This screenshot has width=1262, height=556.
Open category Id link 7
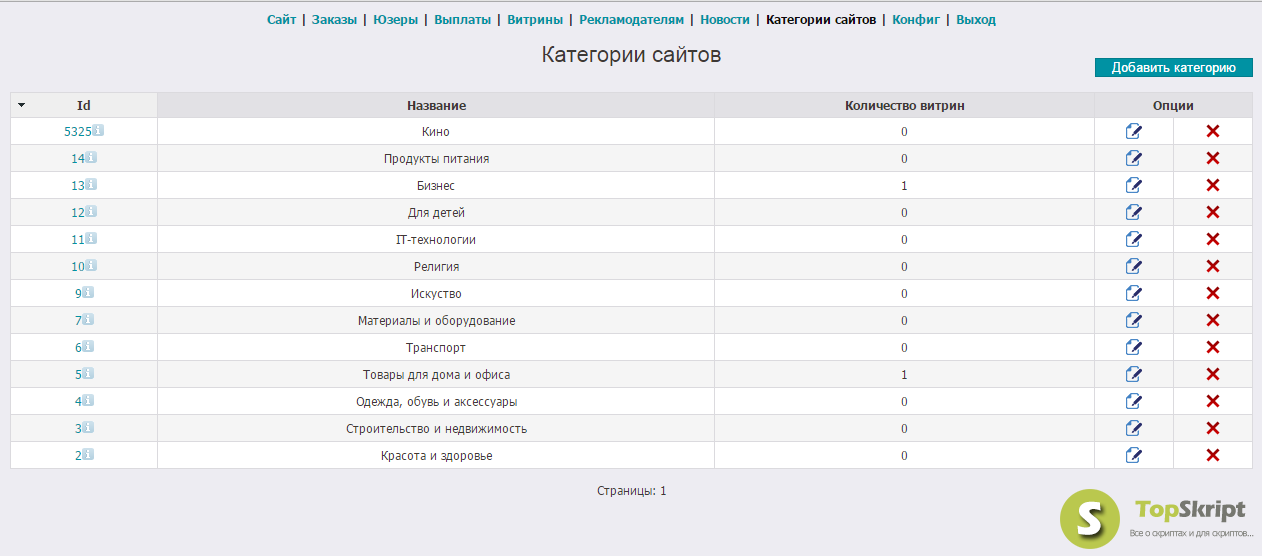[78, 321]
